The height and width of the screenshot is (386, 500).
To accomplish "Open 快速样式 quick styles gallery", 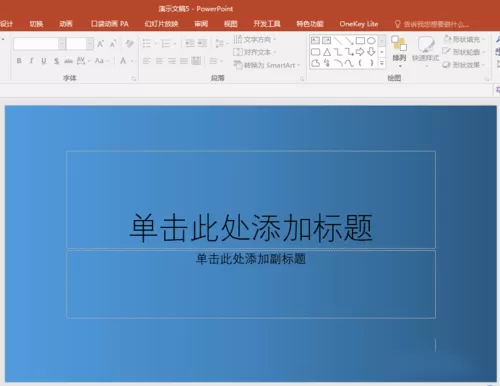I will pyautogui.click(x=426, y=52).
